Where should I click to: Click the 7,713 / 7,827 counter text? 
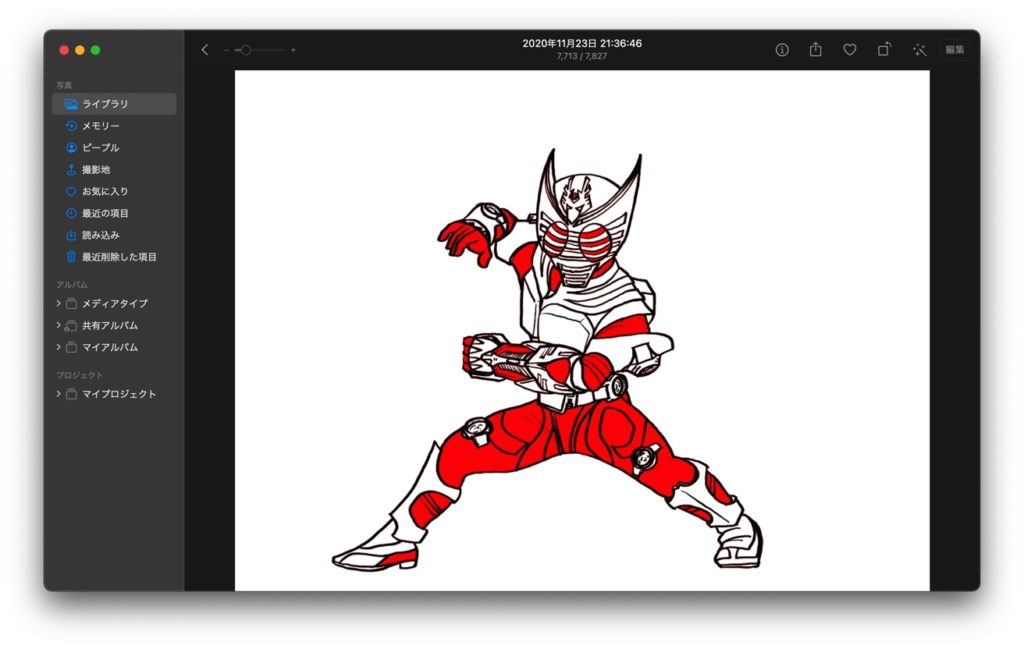582,56
